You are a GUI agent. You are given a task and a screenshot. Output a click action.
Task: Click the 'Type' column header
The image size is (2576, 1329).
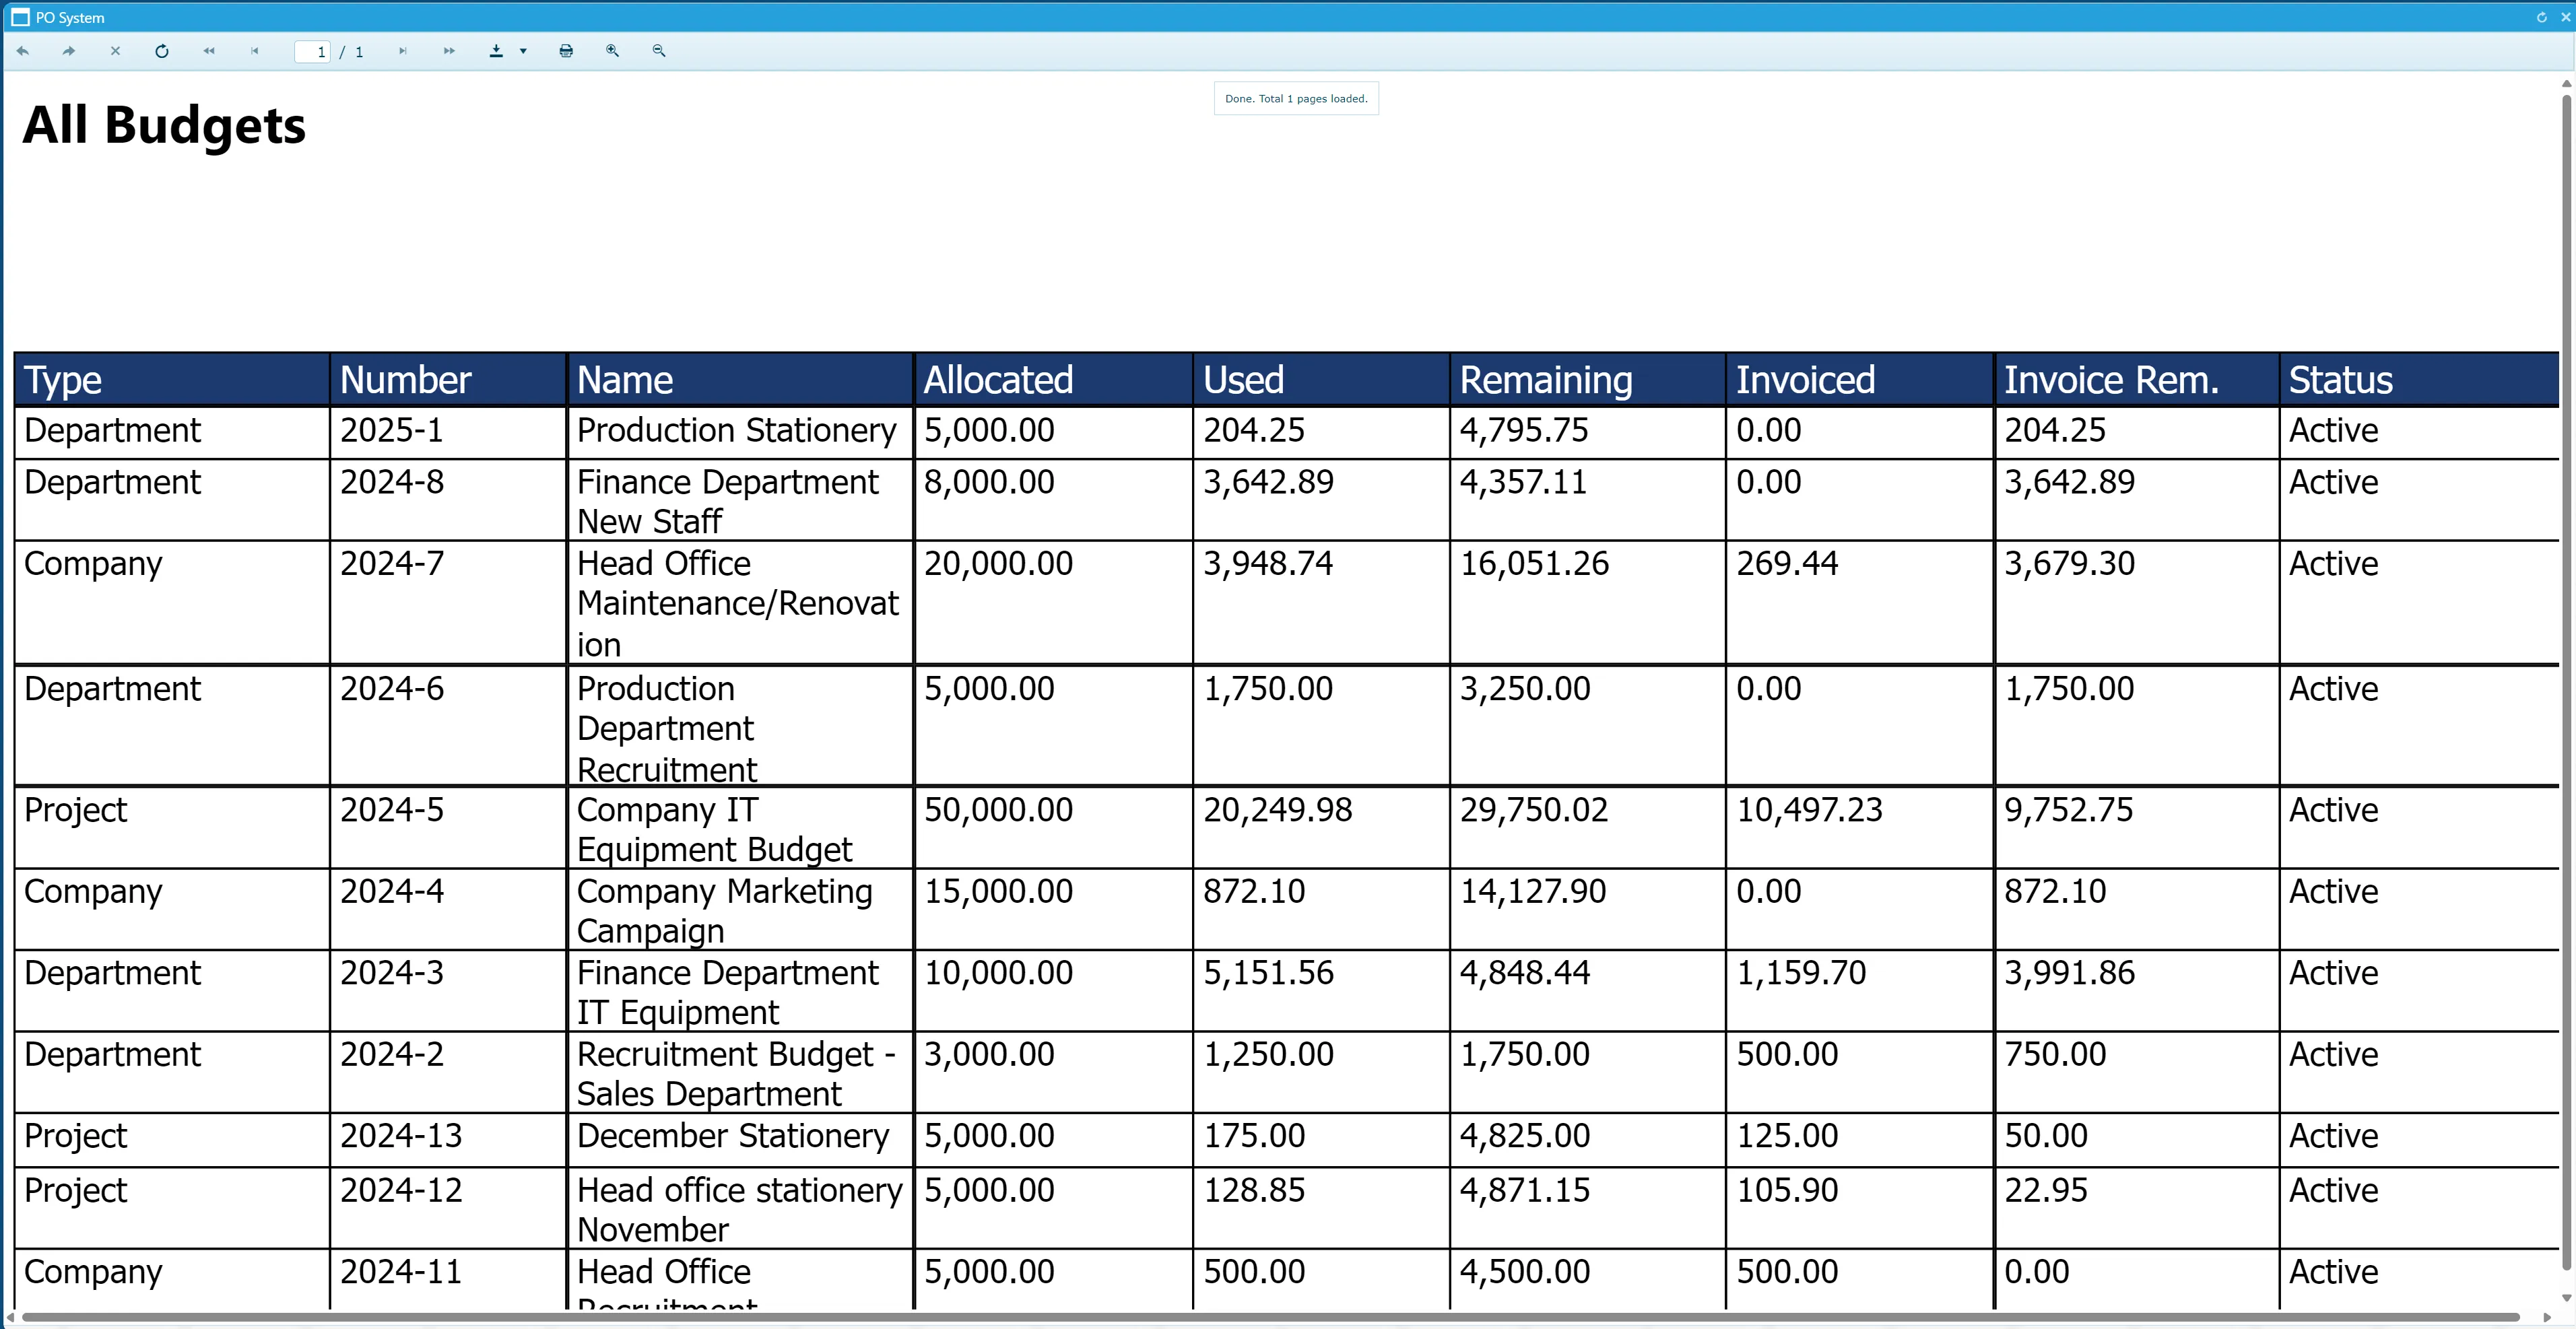pyautogui.click(x=172, y=380)
